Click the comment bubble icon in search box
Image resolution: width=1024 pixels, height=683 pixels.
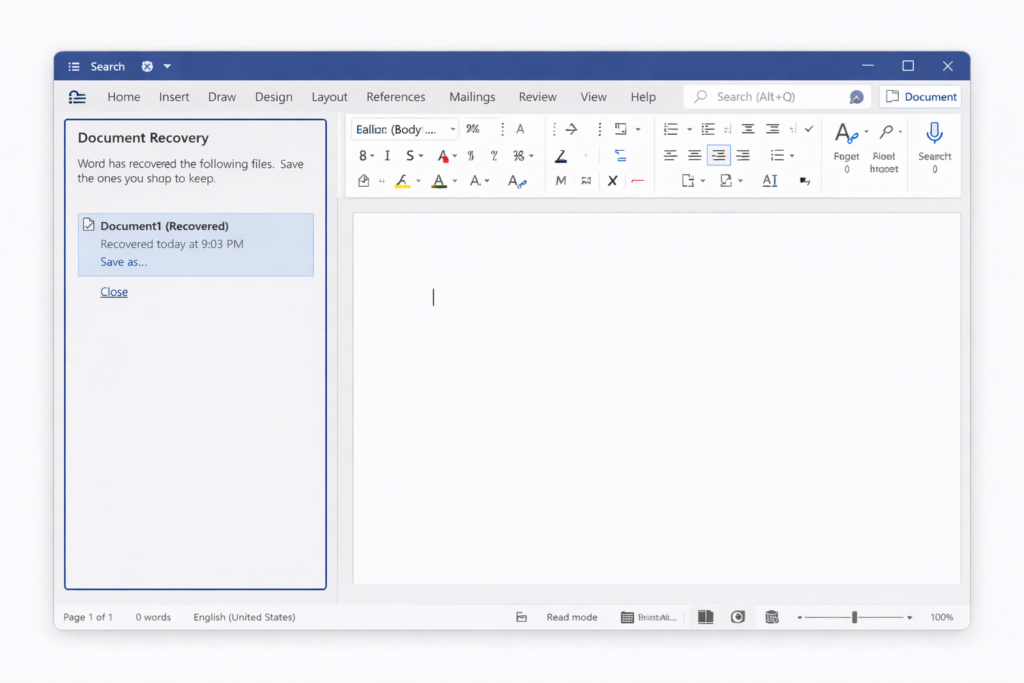856,97
